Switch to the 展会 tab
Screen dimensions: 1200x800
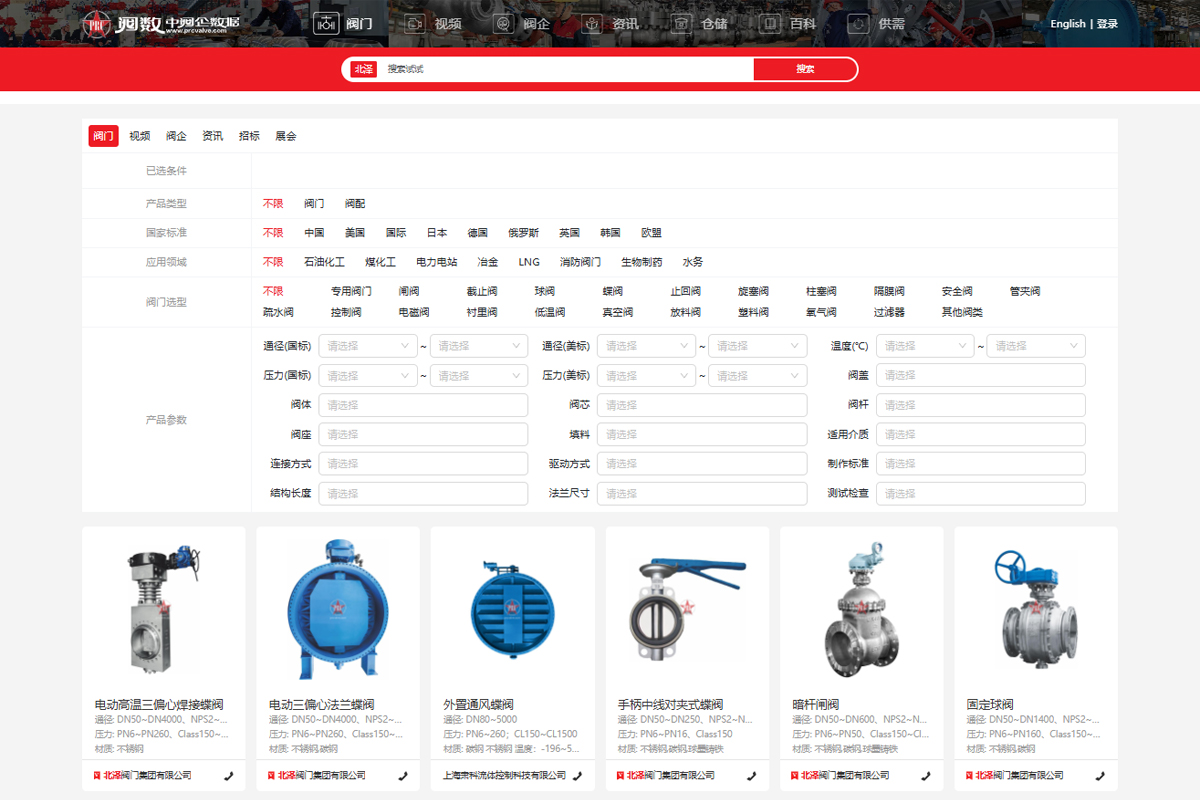tap(286, 136)
